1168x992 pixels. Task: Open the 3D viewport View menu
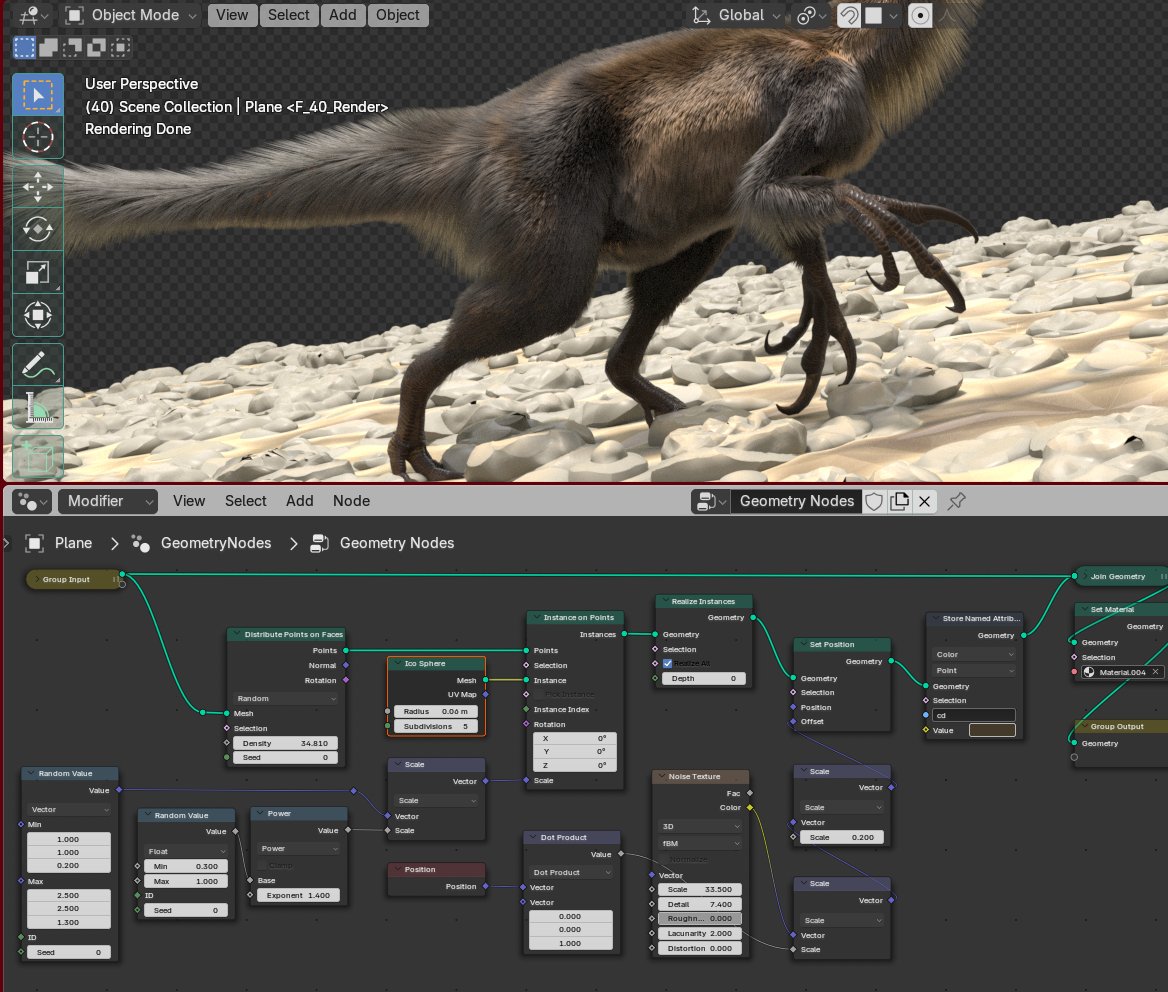tap(232, 15)
